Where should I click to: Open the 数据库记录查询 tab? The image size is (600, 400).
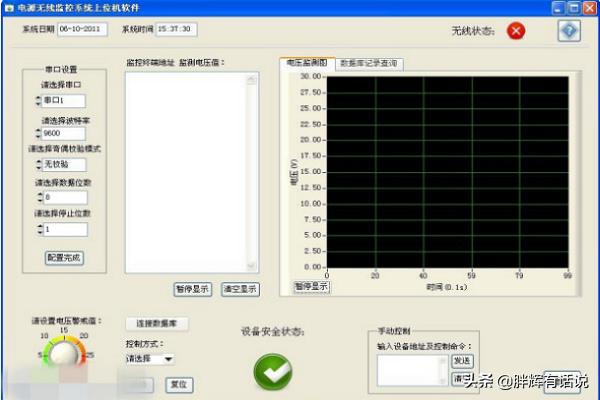(x=368, y=63)
